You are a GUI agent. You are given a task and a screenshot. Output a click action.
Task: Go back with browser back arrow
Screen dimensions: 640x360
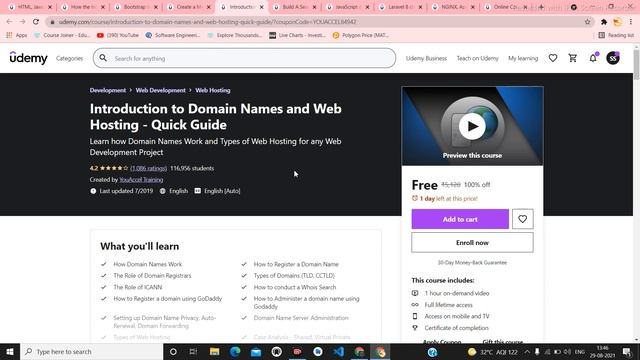click(9, 22)
